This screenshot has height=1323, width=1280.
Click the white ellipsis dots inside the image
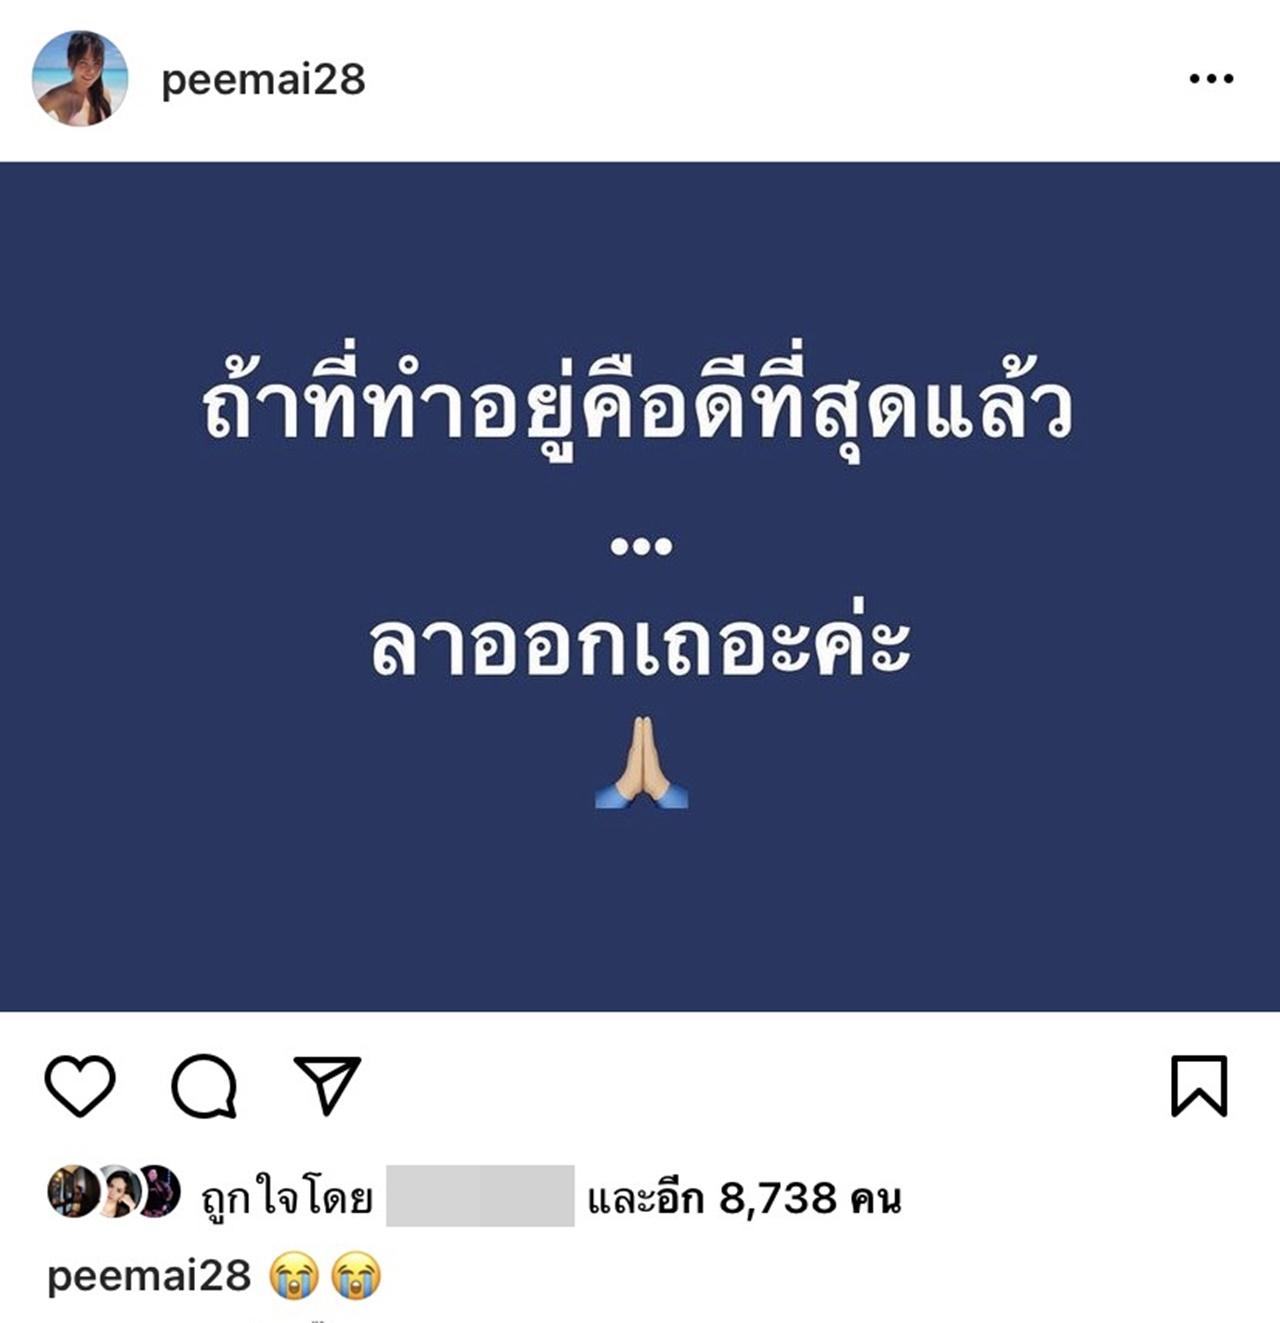click(641, 546)
